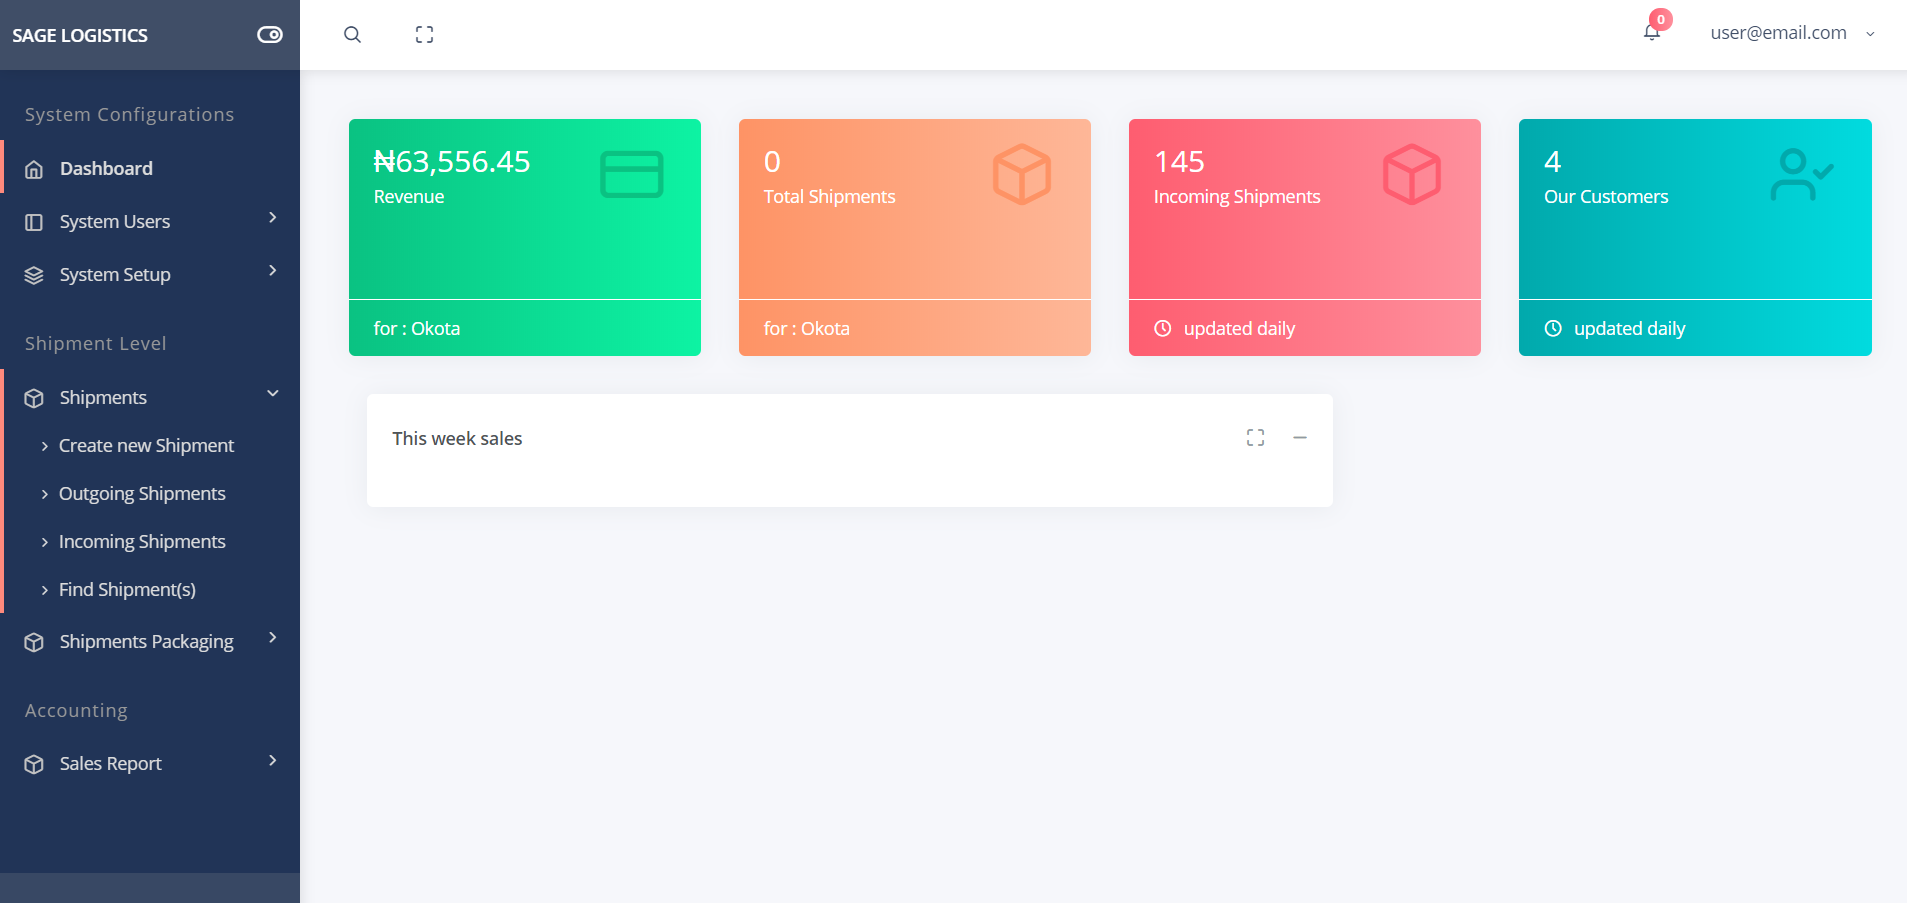Open Find Shipment(s)
Image resolution: width=1907 pixels, height=903 pixels.
tap(127, 589)
